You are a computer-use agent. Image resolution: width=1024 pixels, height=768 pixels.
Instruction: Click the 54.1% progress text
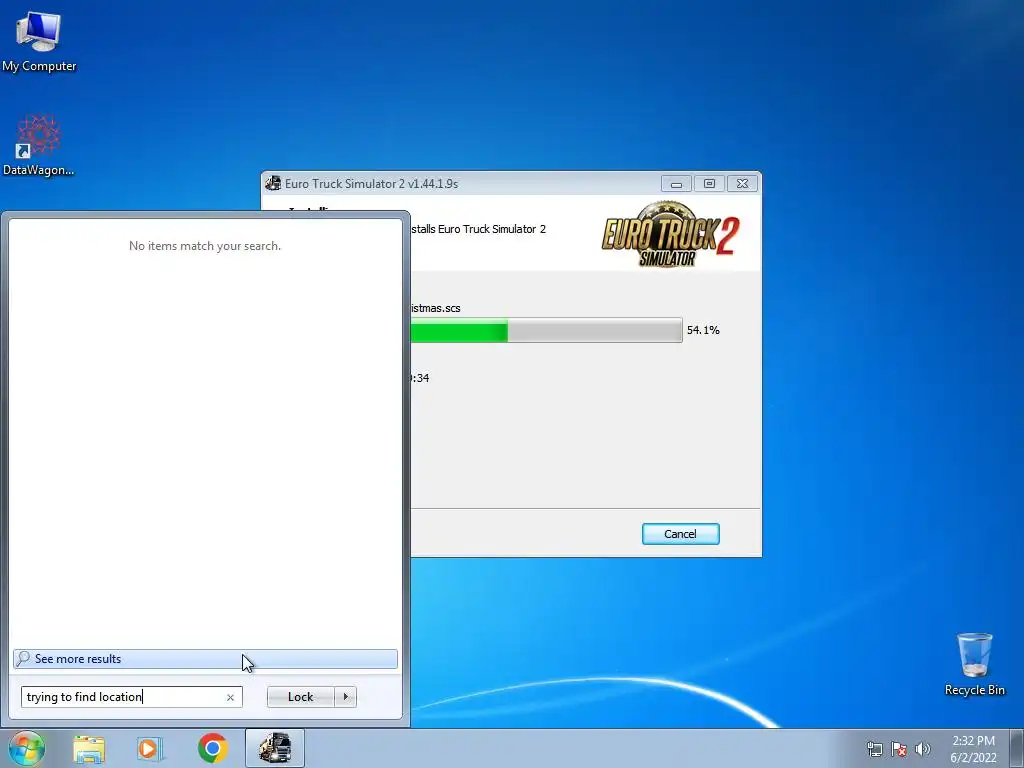coord(703,330)
